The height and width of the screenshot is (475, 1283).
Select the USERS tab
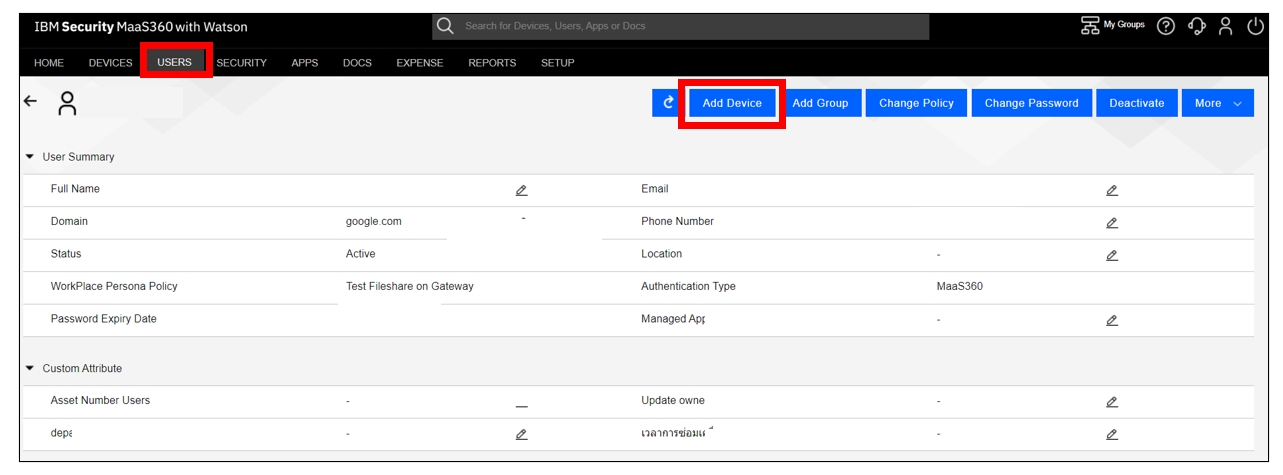point(175,62)
